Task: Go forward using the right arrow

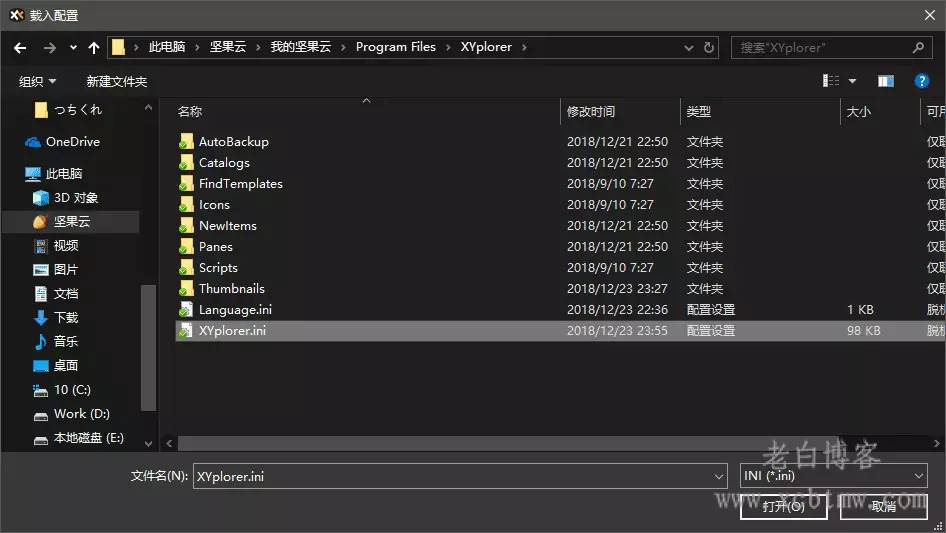Action: coord(49,48)
